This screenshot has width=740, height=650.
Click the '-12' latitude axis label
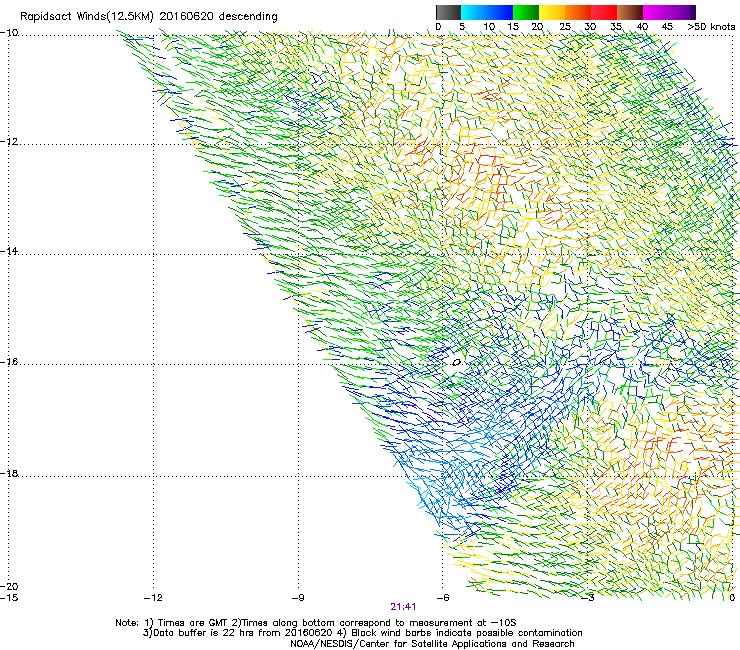(x=9, y=141)
